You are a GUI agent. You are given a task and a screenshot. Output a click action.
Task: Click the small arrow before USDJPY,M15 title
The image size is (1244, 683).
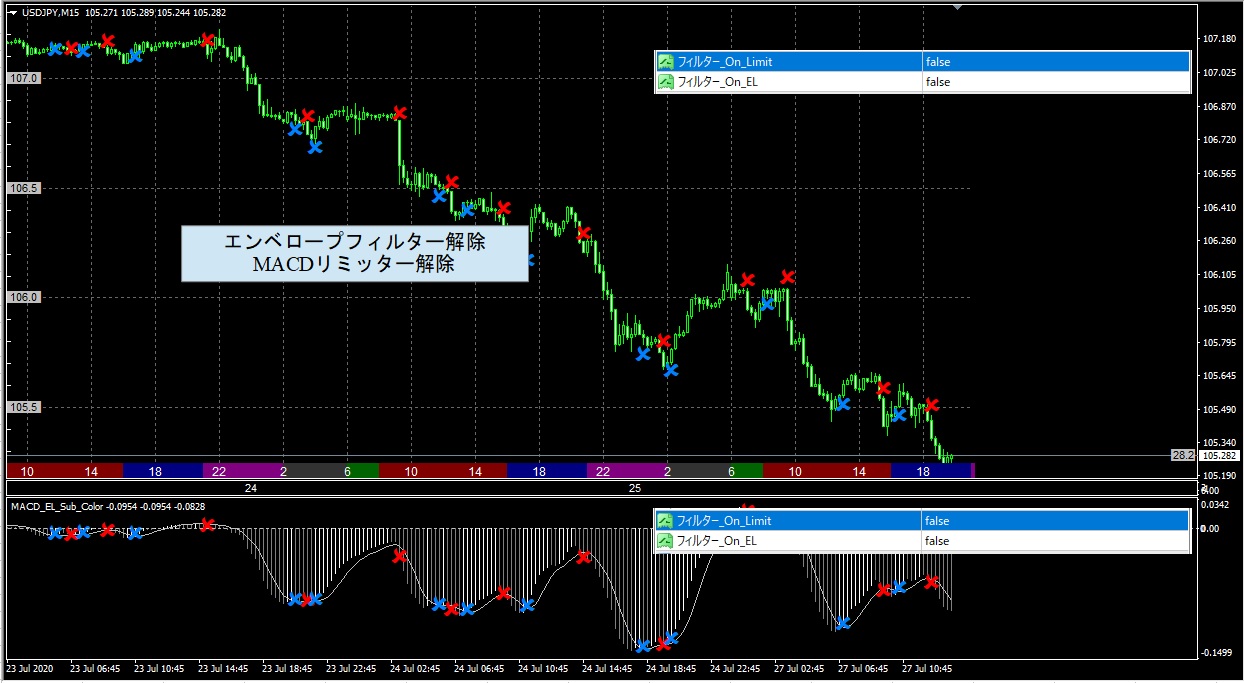click(x=13, y=13)
